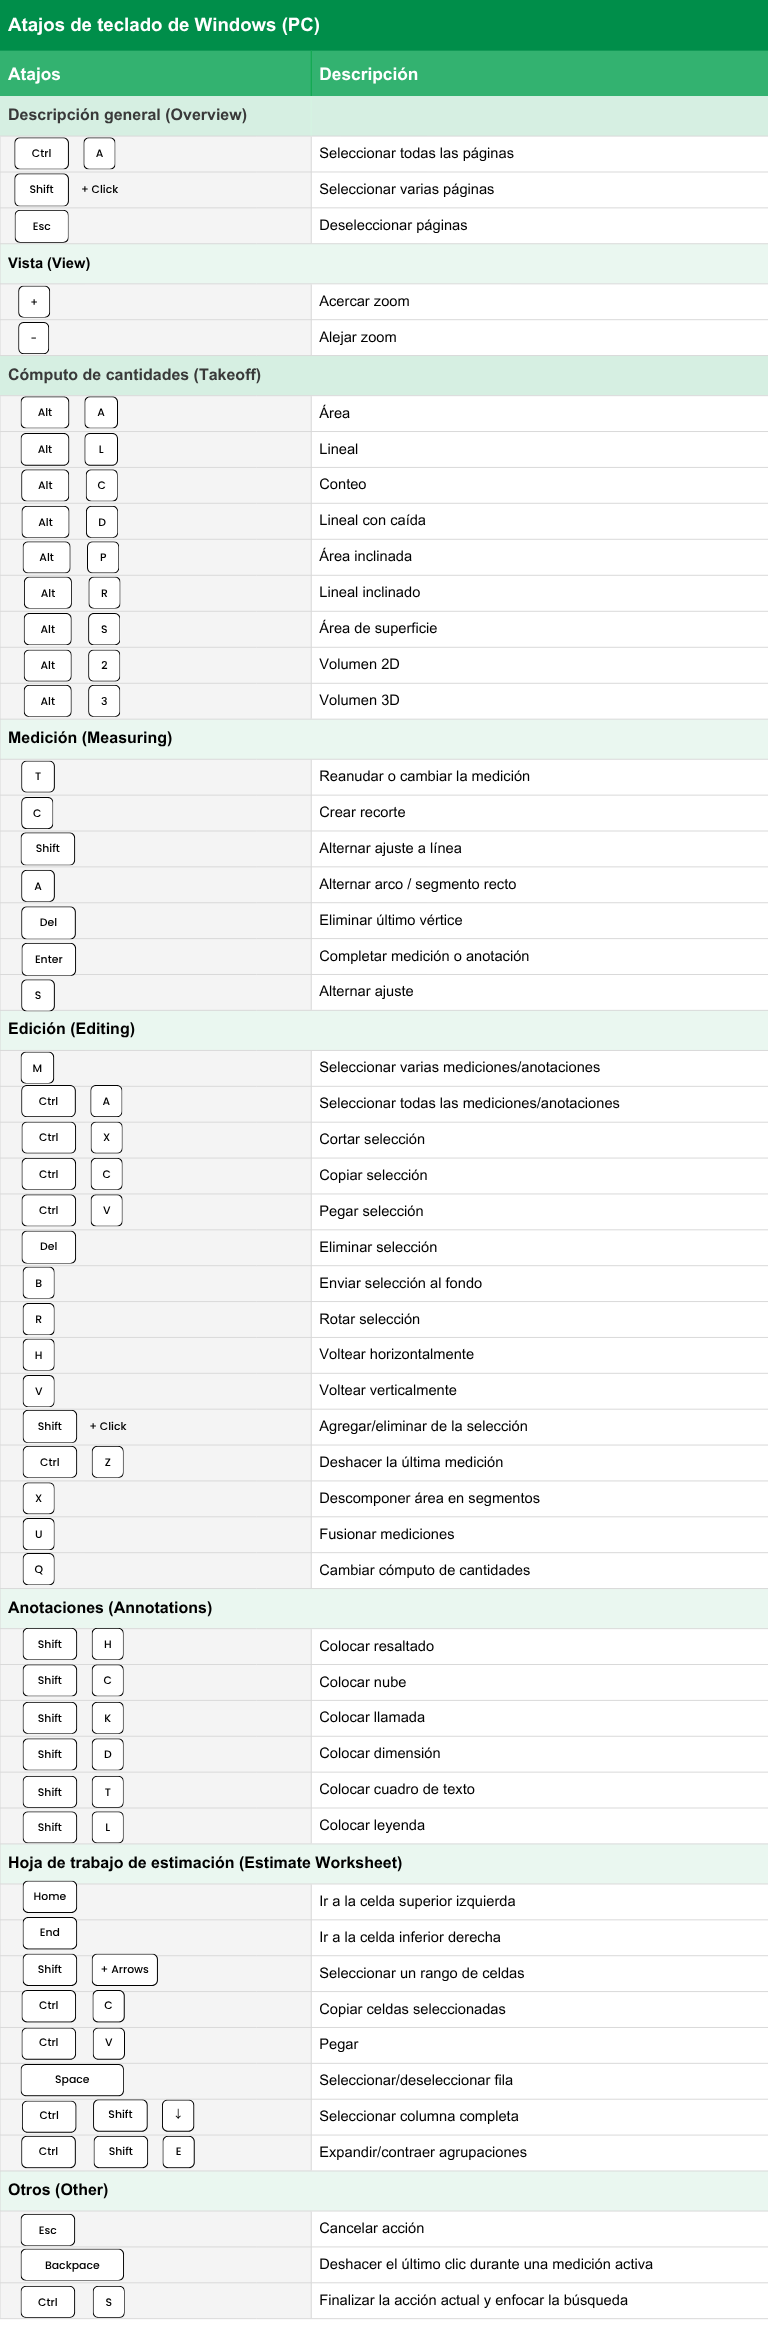Click the Enter key icon under Medición
Image resolution: width=768 pixels, height=2352 pixels.
pyautogui.click(x=49, y=959)
